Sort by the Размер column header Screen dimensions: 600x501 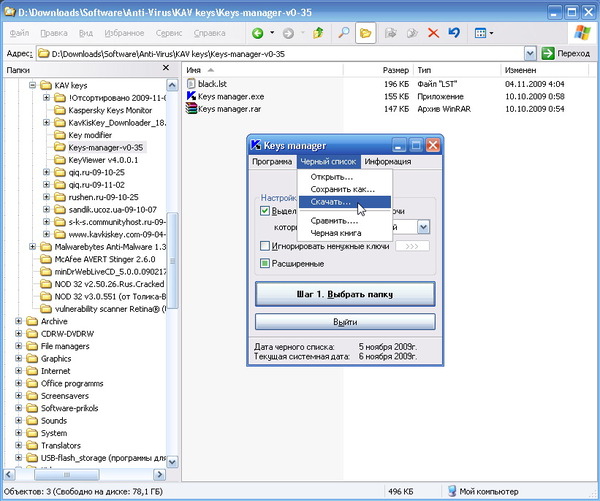tap(378, 70)
